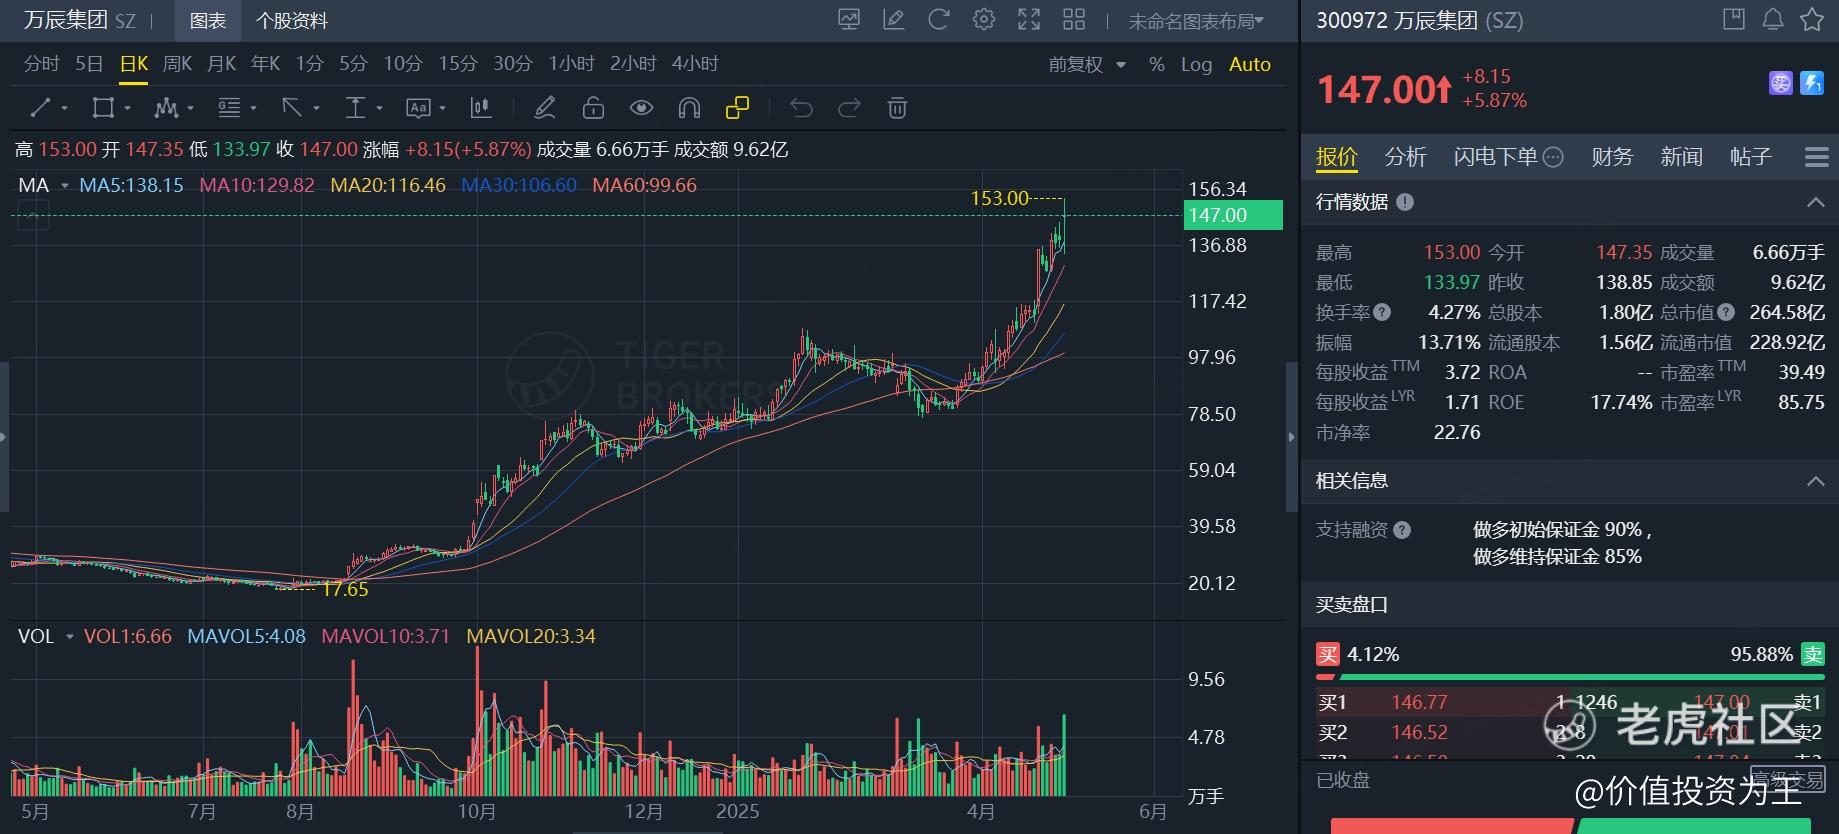The height and width of the screenshot is (834, 1839).
Task: Toggle Log scale
Action: click(1196, 64)
